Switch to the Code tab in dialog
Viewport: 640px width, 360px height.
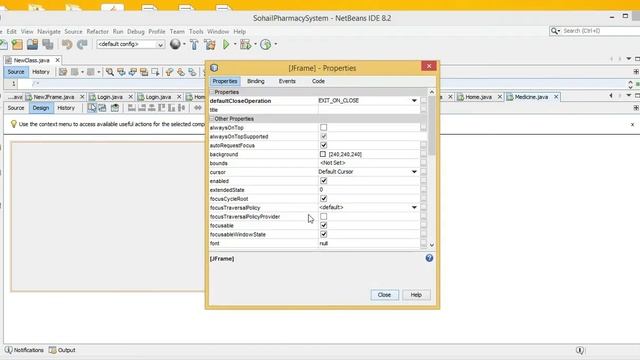[318, 81]
